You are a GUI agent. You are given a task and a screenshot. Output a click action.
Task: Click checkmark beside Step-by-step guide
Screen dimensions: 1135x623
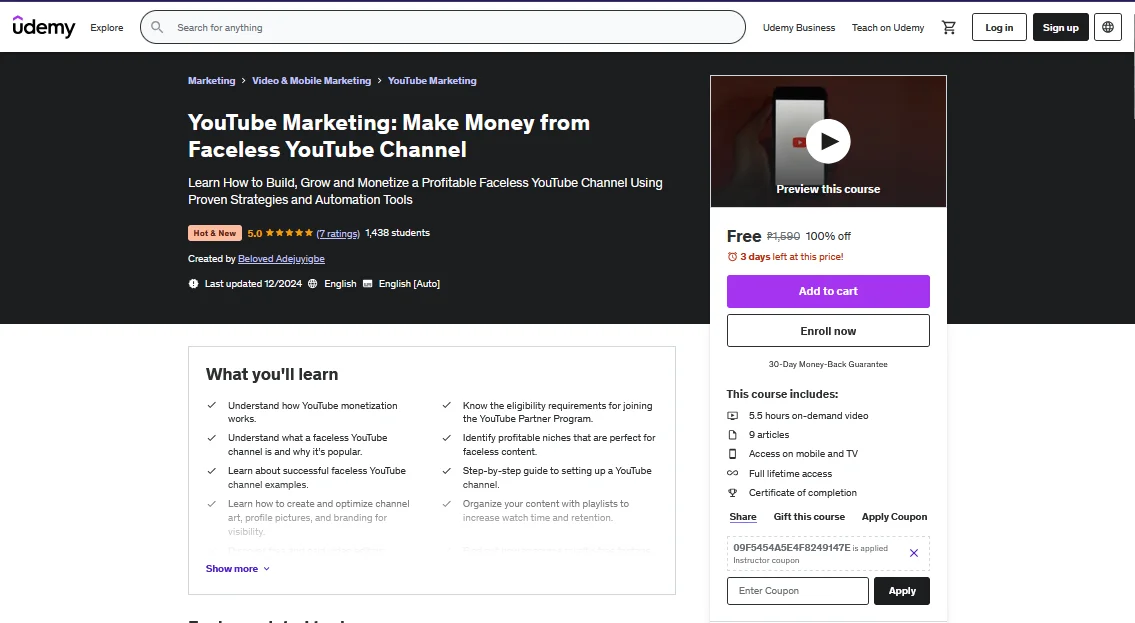pos(447,470)
